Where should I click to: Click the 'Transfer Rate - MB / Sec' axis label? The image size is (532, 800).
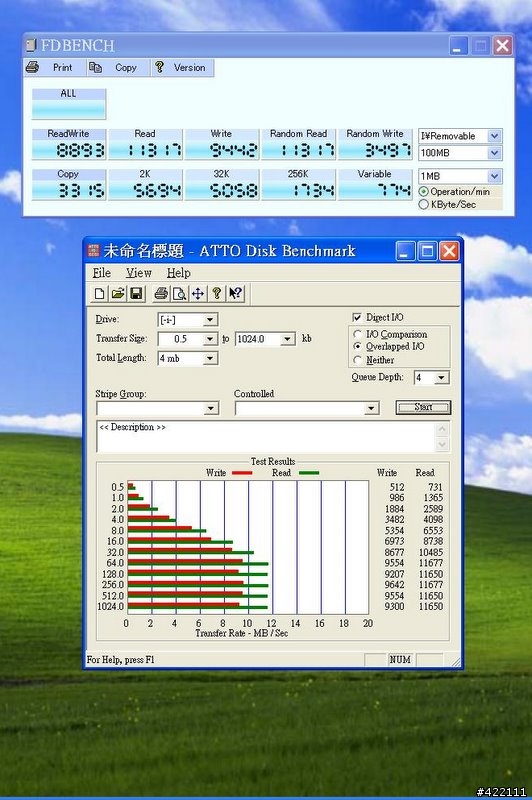(241, 633)
